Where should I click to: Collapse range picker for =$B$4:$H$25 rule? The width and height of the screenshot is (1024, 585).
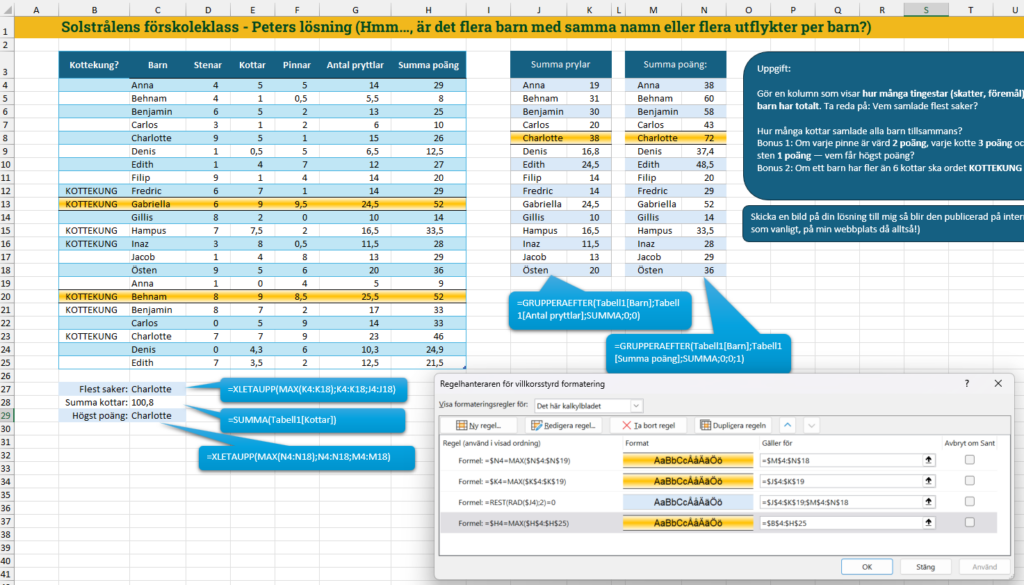(928, 523)
